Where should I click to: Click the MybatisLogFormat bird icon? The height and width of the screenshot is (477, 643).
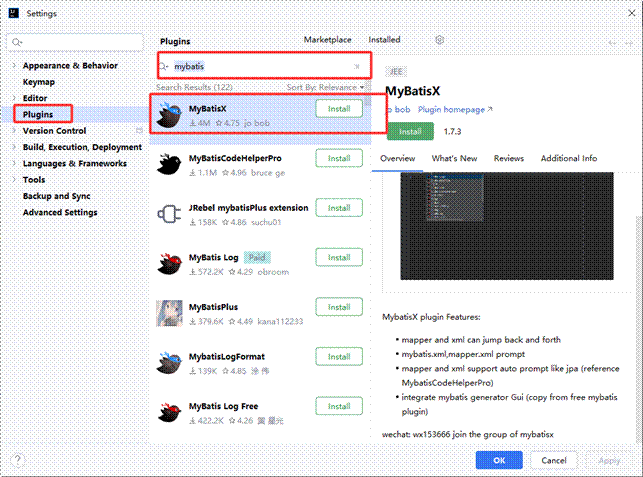point(169,363)
